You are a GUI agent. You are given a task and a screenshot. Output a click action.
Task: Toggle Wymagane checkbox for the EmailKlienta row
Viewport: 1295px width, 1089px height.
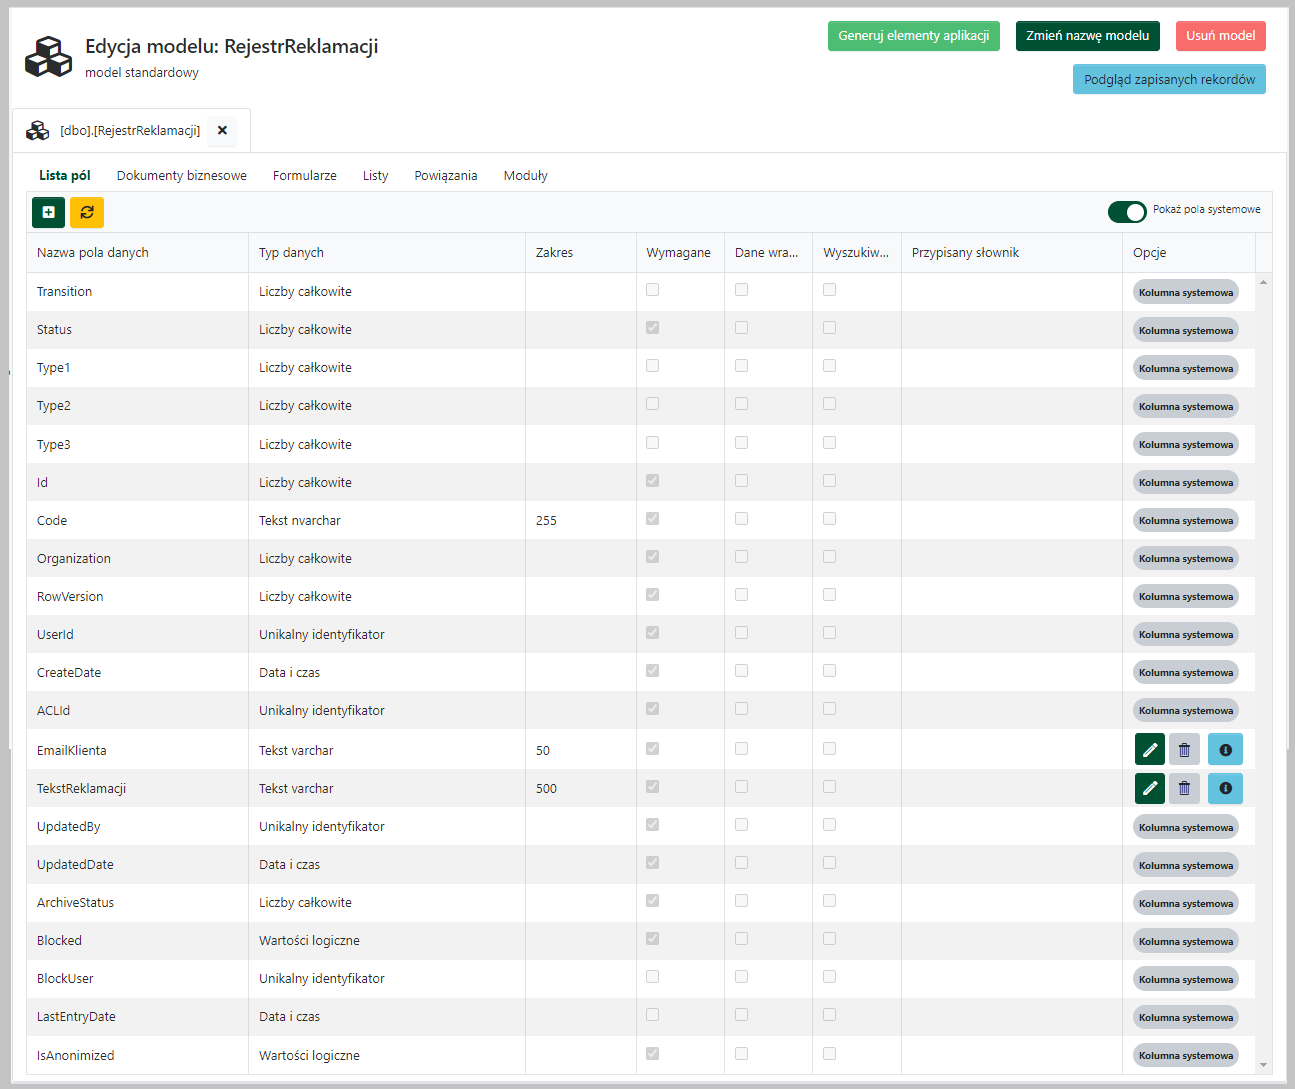(x=653, y=749)
